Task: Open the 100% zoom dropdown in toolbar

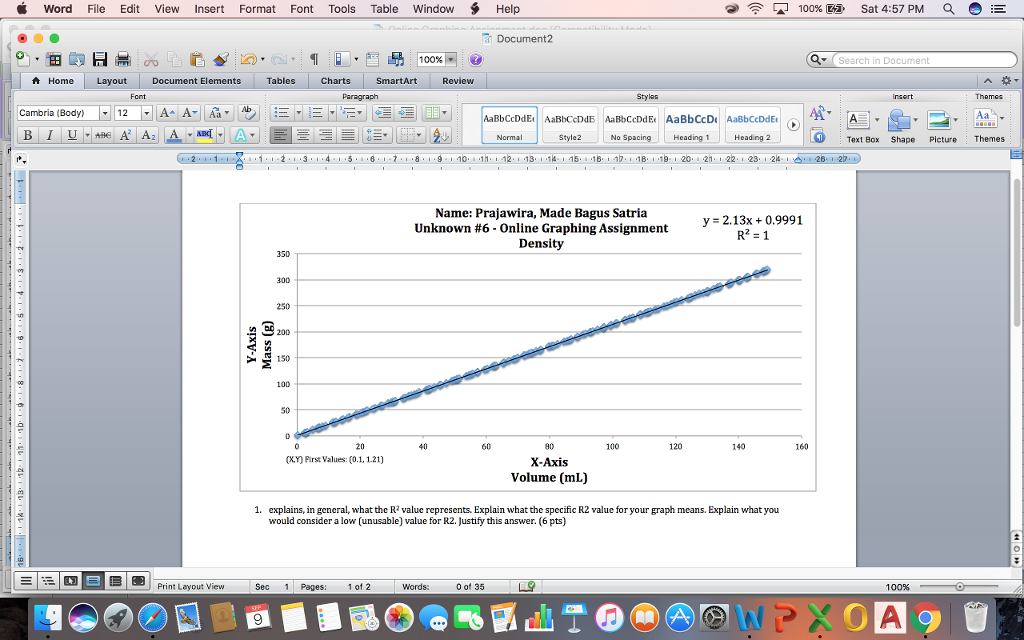Action: pyautogui.click(x=451, y=60)
